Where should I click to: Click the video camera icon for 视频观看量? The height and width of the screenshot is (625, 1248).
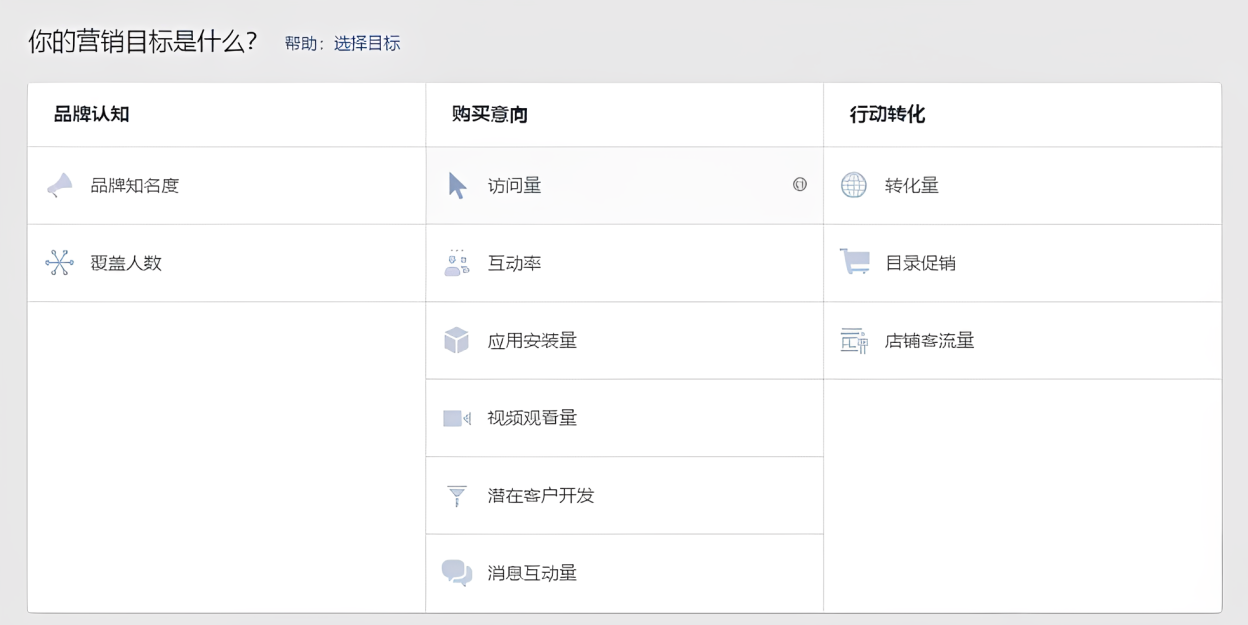point(457,418)
